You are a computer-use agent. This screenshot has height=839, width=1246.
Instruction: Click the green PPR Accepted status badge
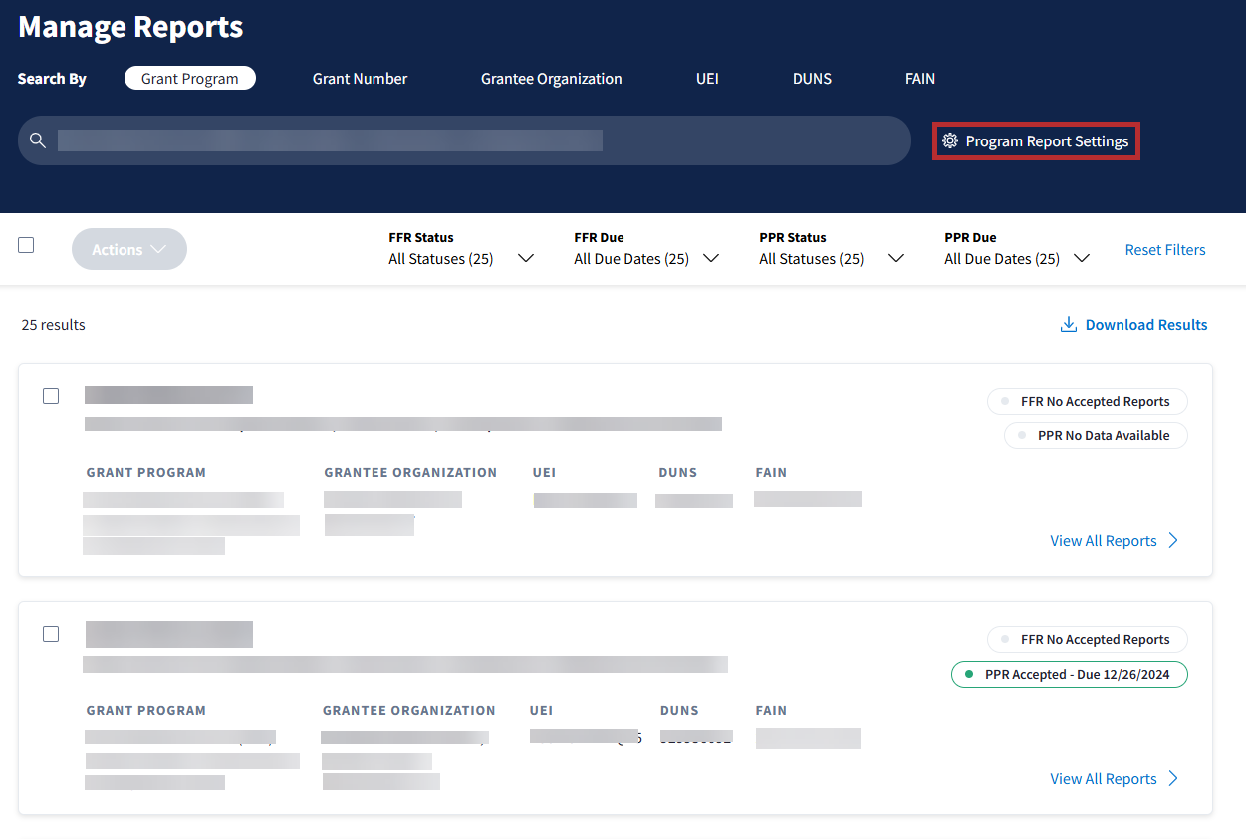(x=1068, y=675)
